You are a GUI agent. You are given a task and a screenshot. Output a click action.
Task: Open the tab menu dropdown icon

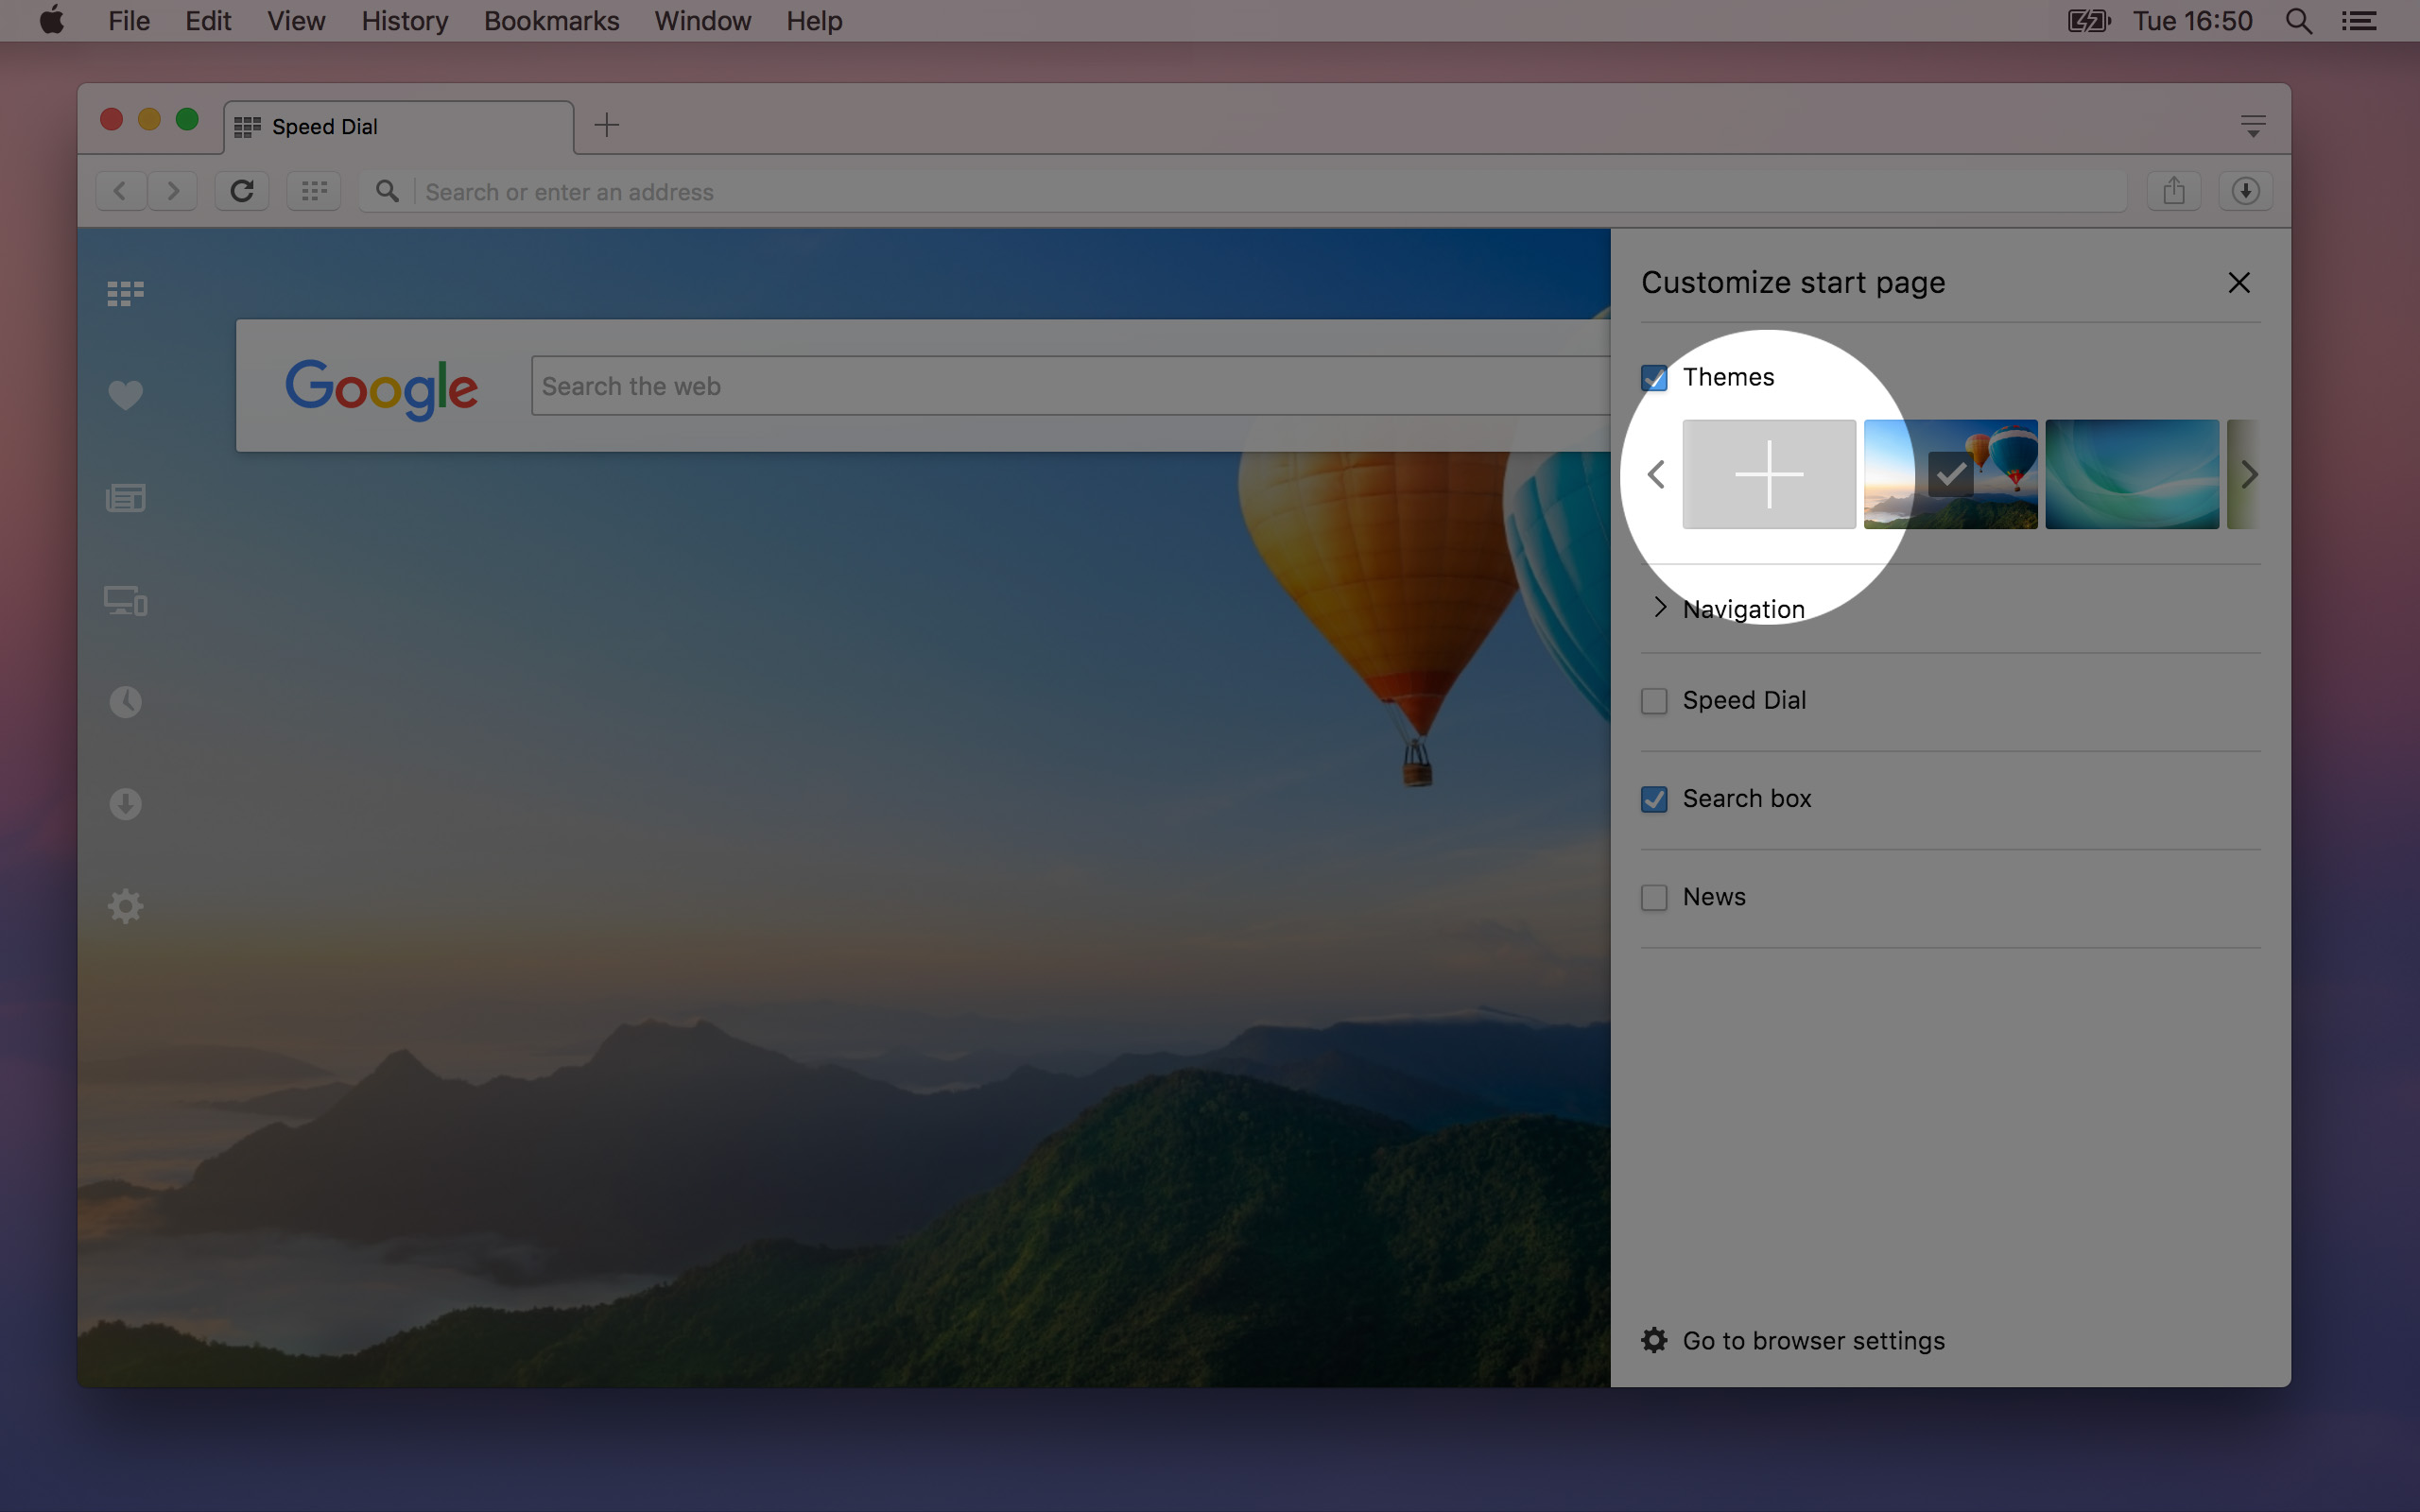[2252, 126]
